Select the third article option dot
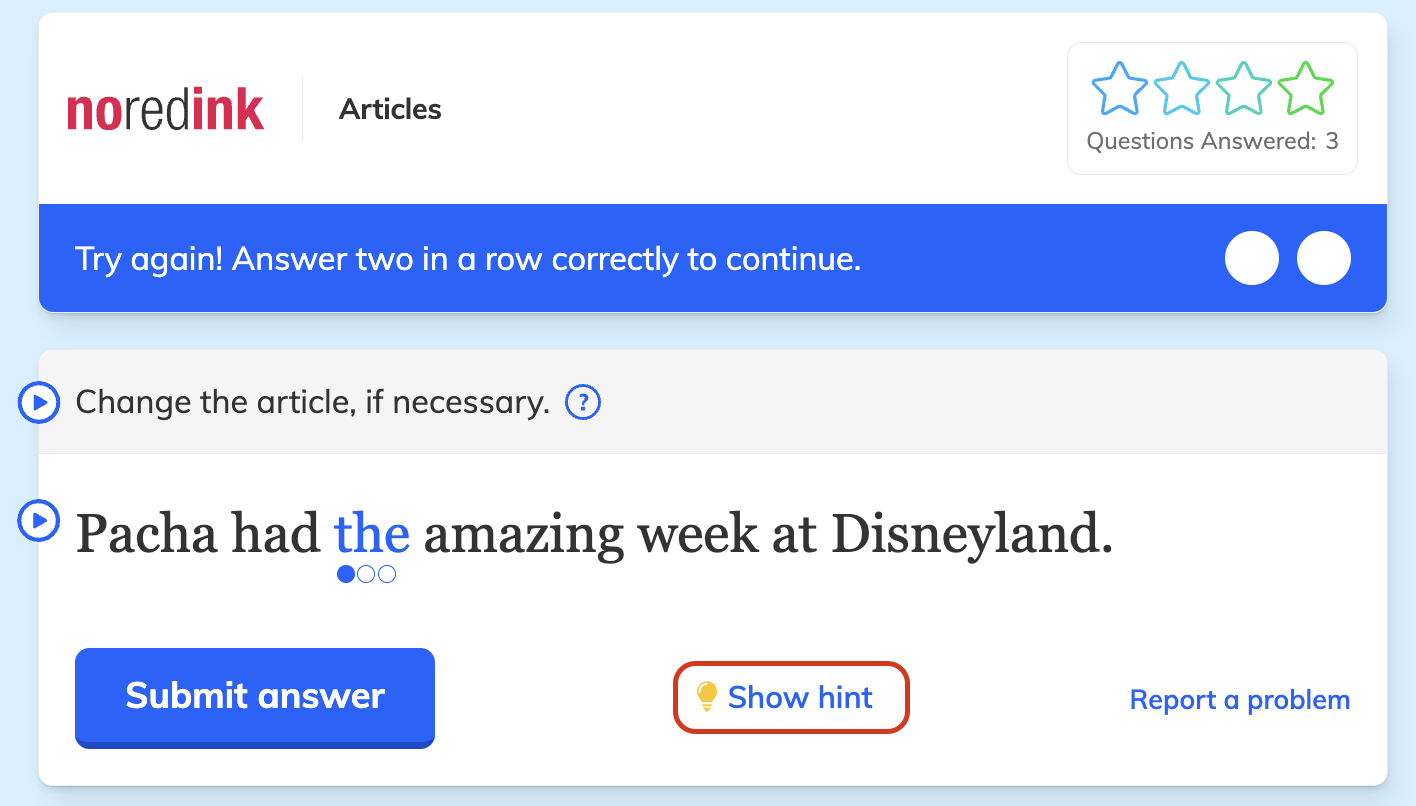Viewport: 1416px width, 806px height. (388, 573)
